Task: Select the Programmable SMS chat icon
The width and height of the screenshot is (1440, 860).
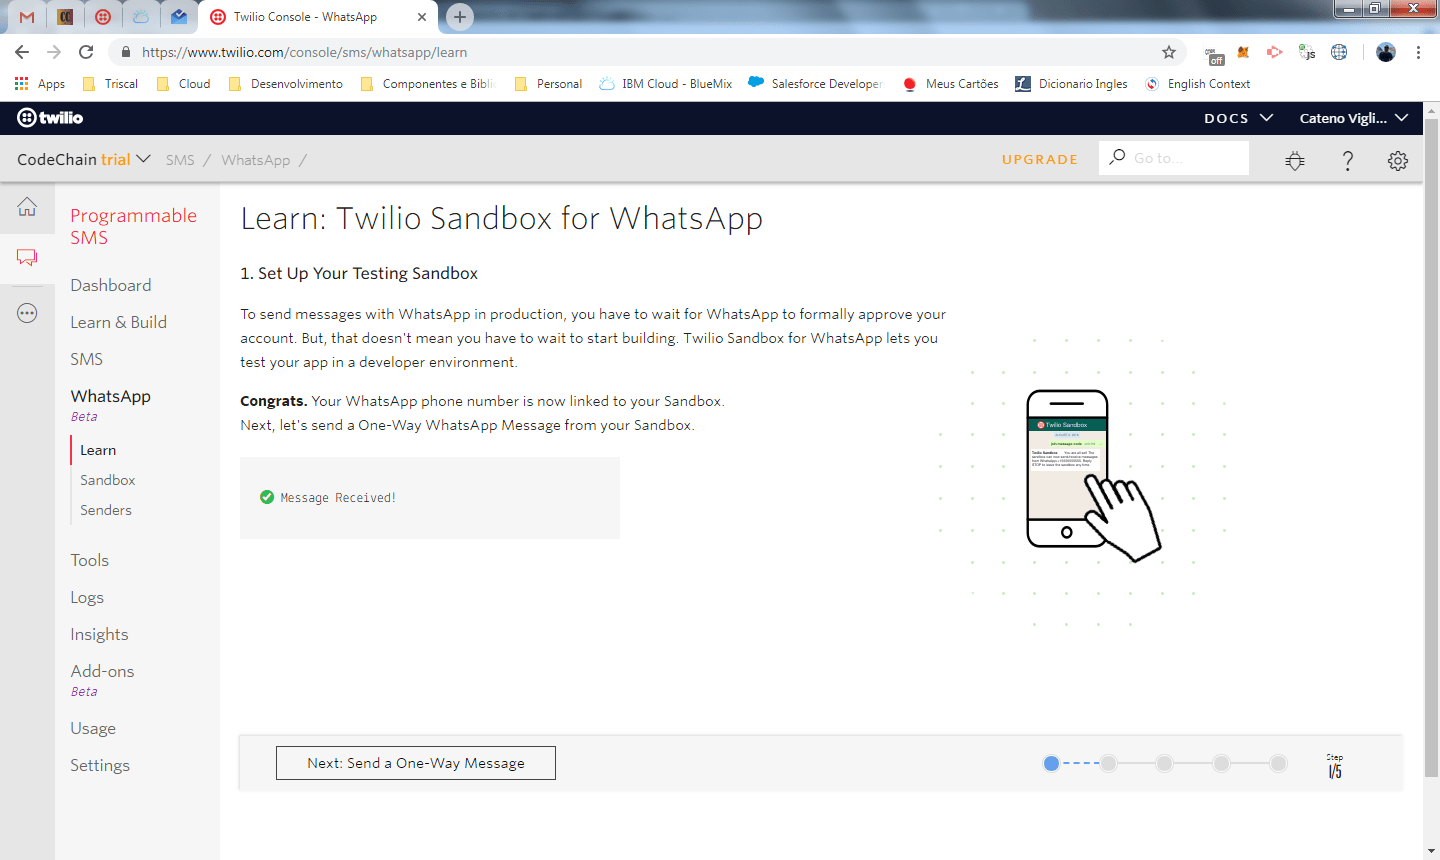Action: tap(27, 258)
